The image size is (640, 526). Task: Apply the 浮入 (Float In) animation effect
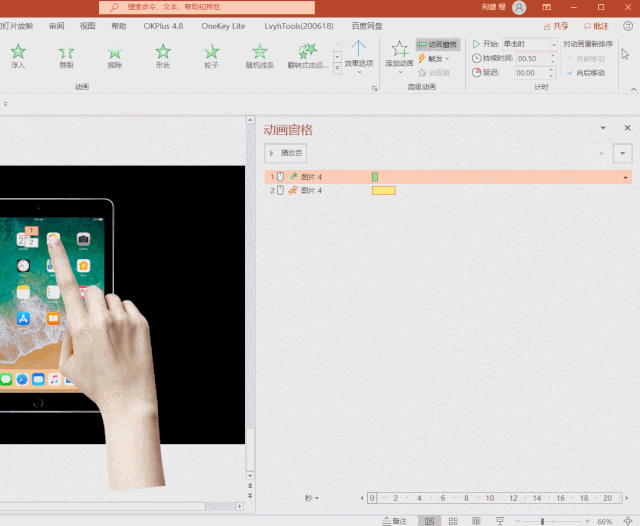point(18,56)
